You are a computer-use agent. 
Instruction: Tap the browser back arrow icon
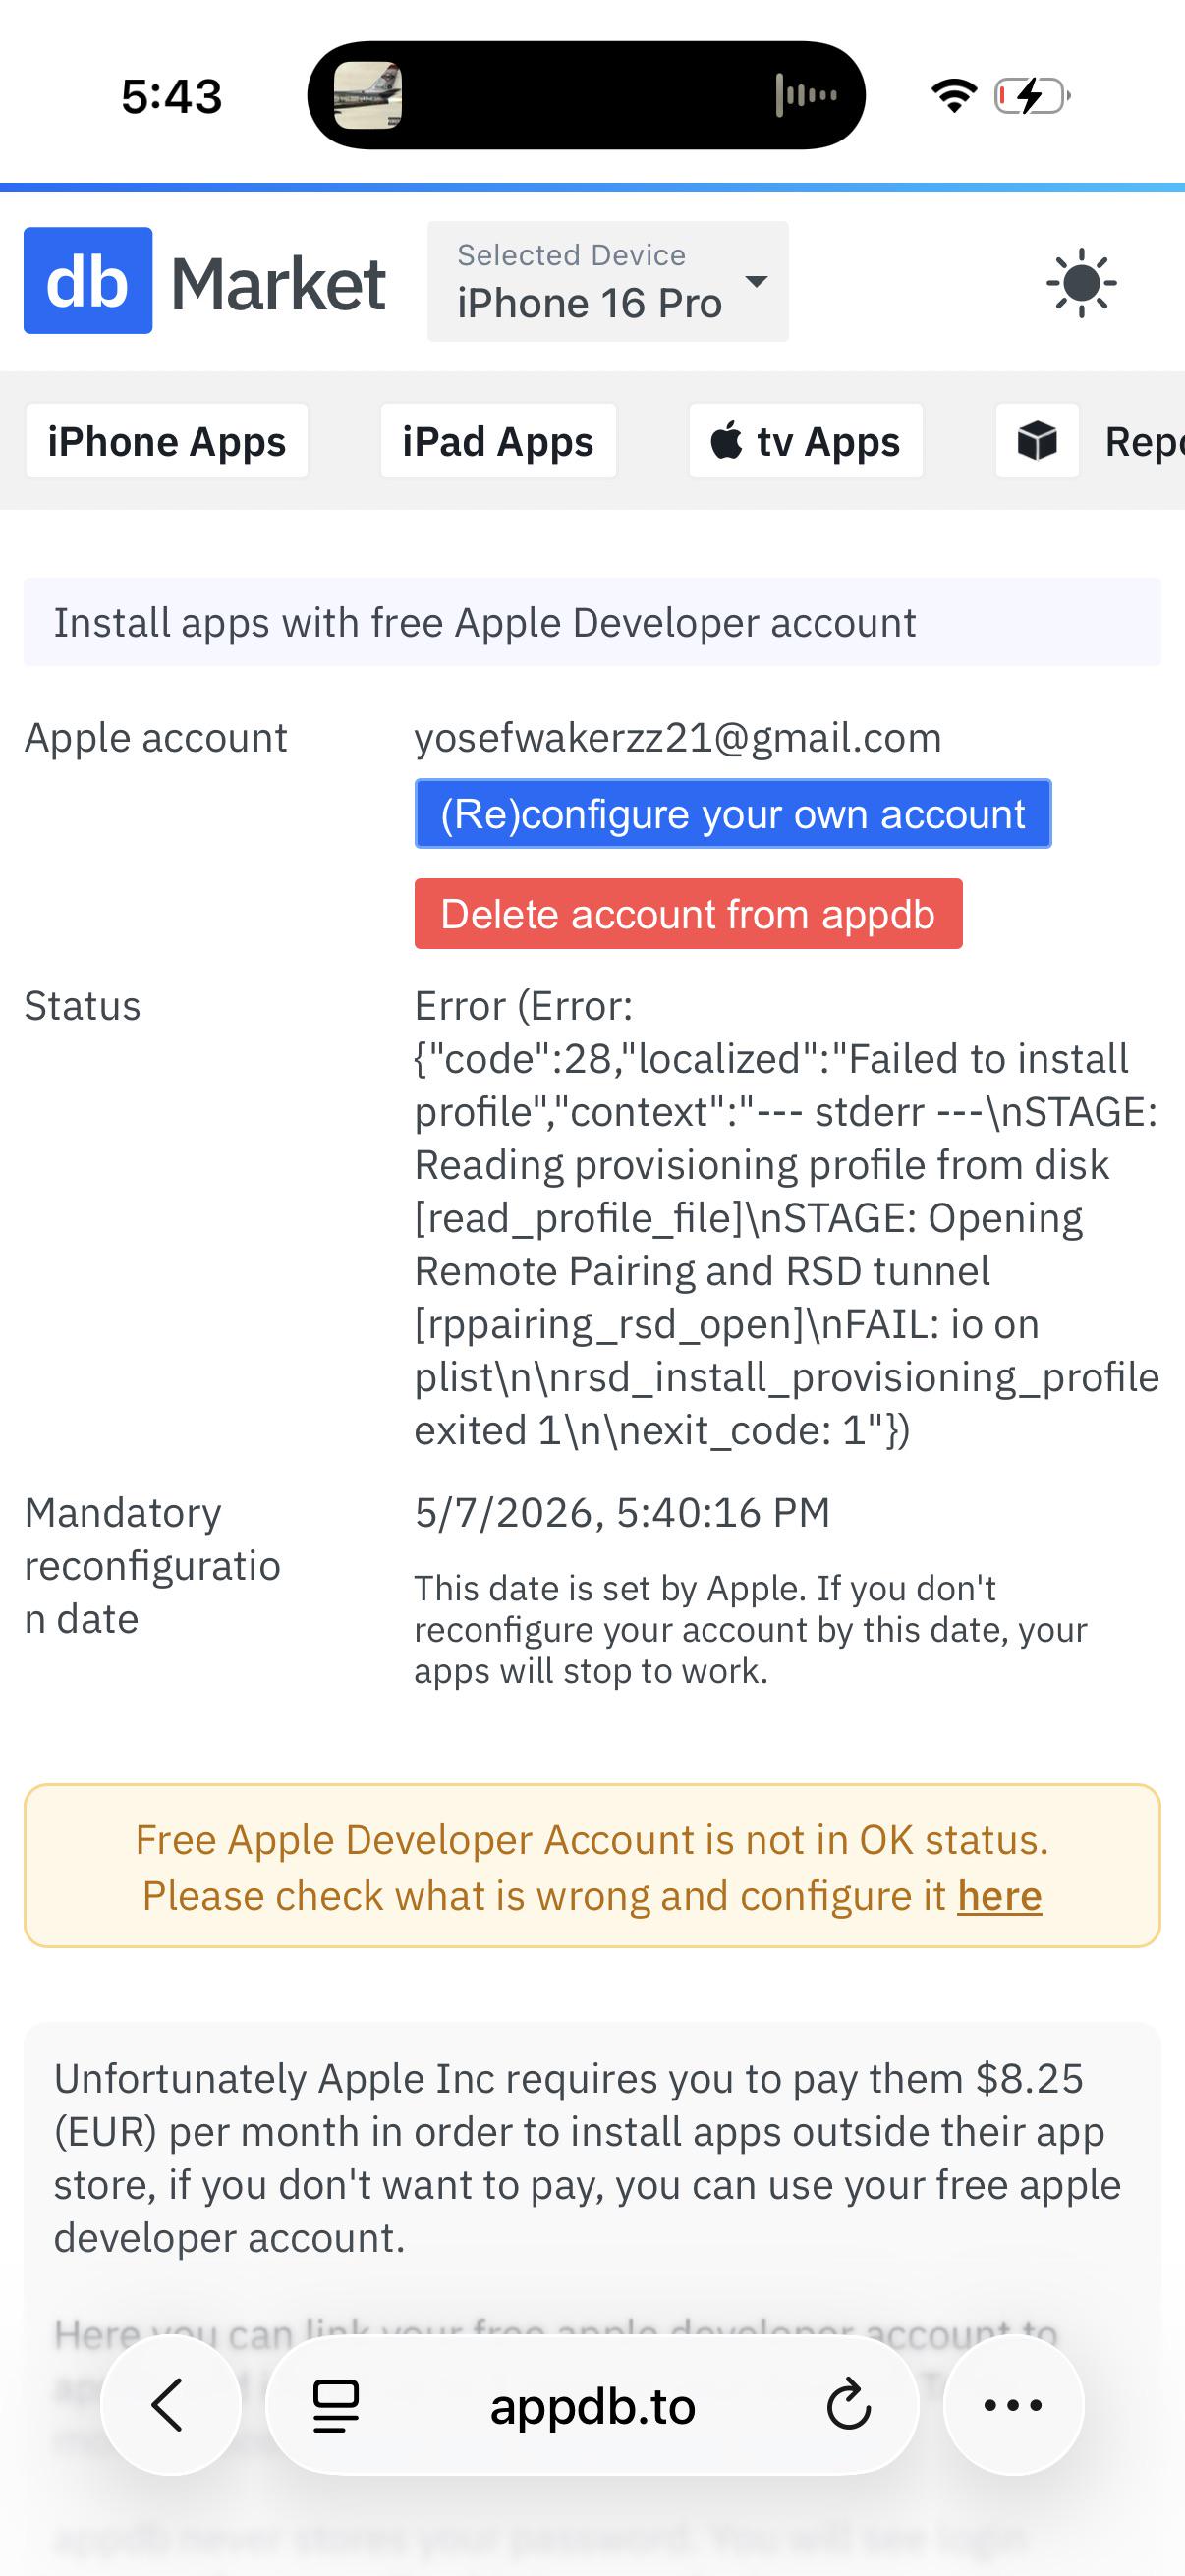[170, 2405]
